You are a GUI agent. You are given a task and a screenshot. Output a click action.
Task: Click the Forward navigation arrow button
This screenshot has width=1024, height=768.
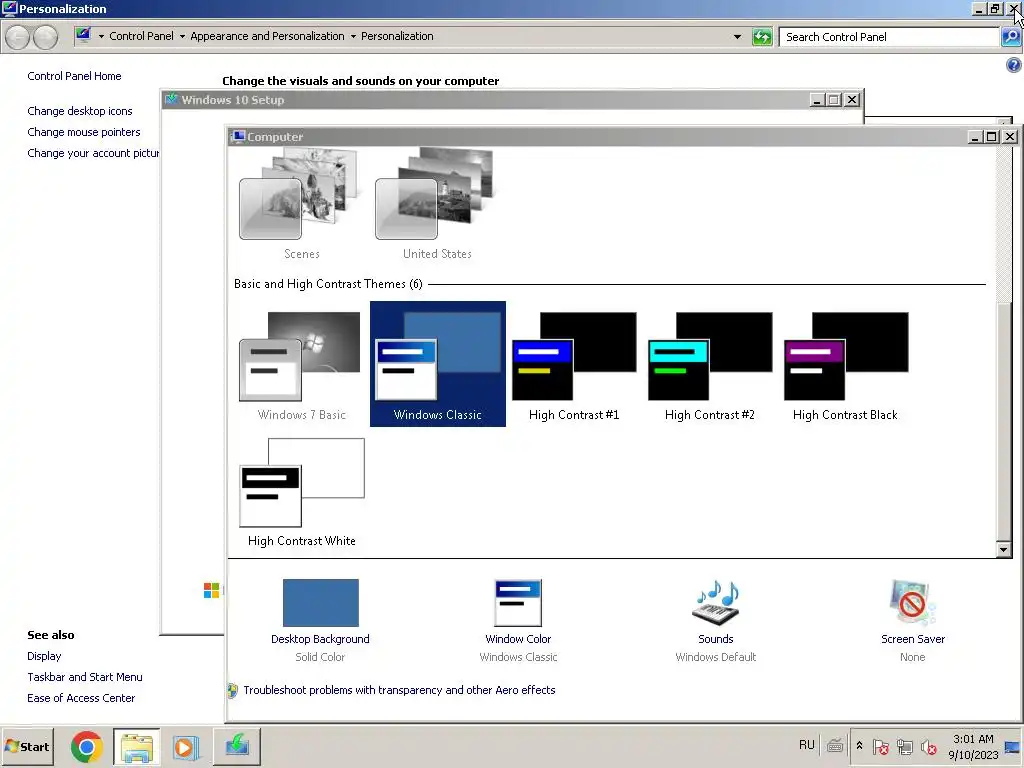pyautogui.click(x=45, y=37)
